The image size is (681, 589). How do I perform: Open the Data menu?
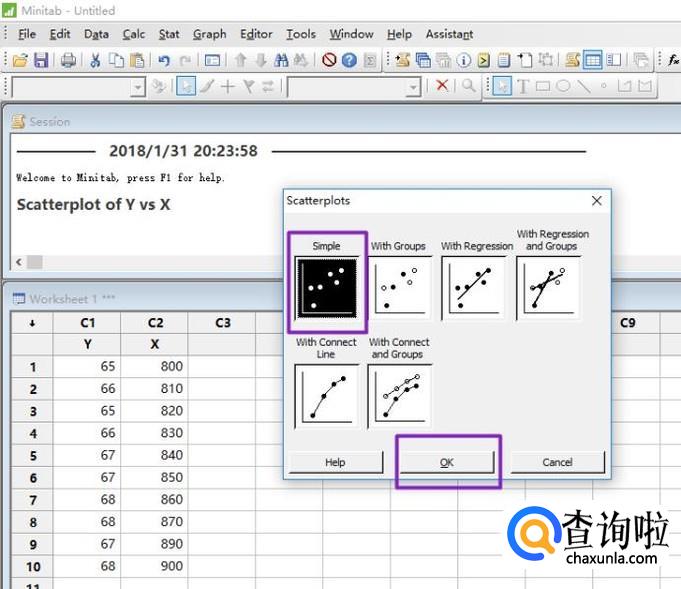click(96, 34)
